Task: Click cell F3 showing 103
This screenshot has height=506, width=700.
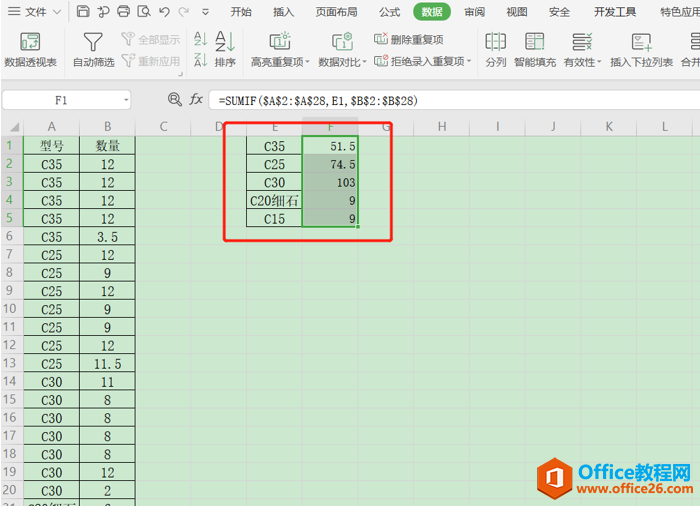Action: coord(330,182)
